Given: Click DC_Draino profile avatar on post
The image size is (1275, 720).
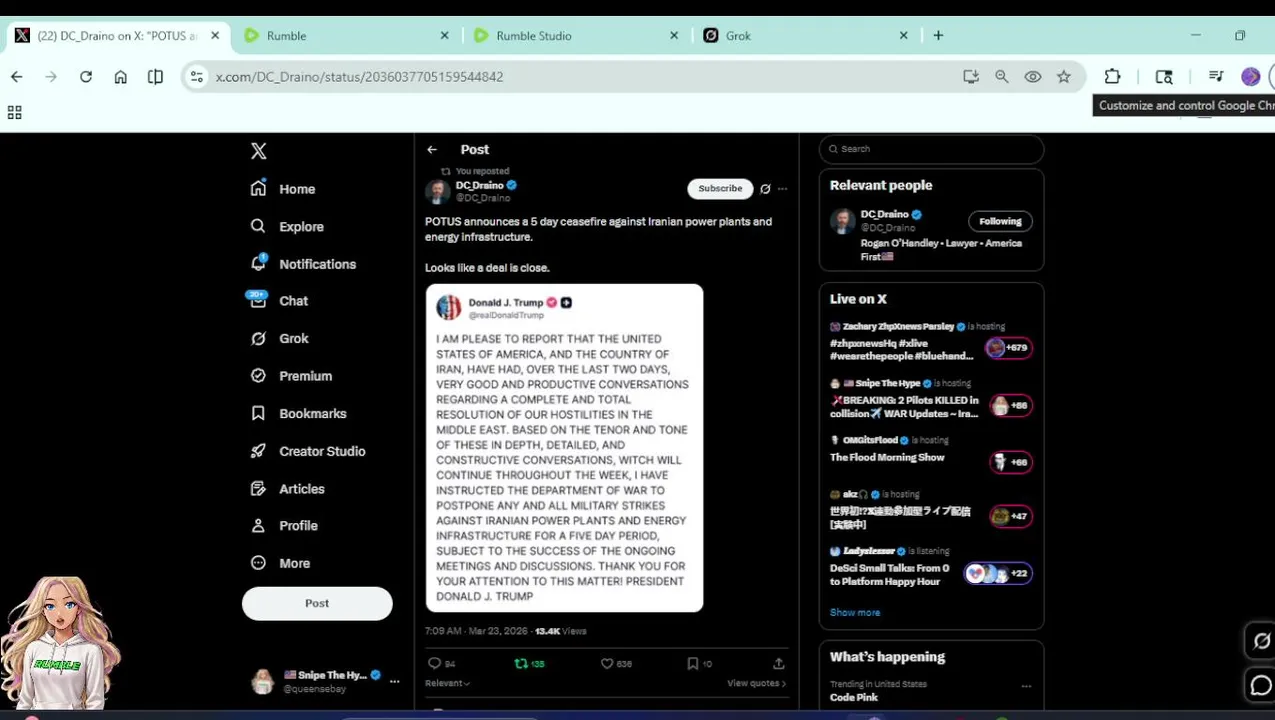Looking at the screenshot, I should (x=438, y=192).
